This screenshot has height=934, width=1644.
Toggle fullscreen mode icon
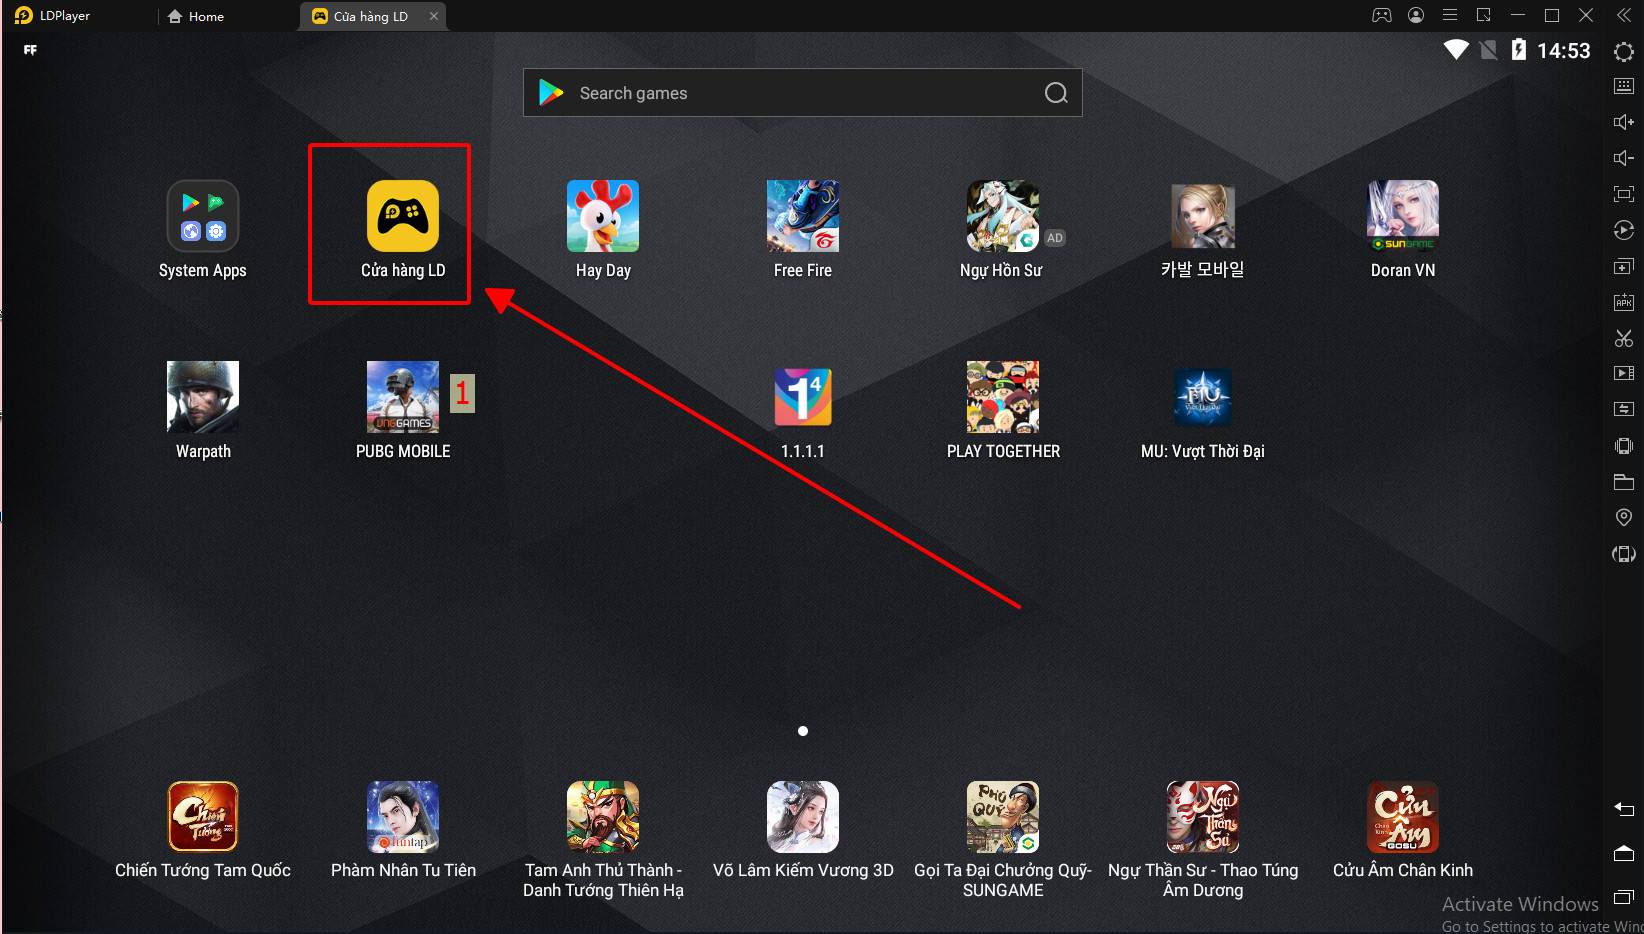pyautogui.click(x=1623, y=194)
